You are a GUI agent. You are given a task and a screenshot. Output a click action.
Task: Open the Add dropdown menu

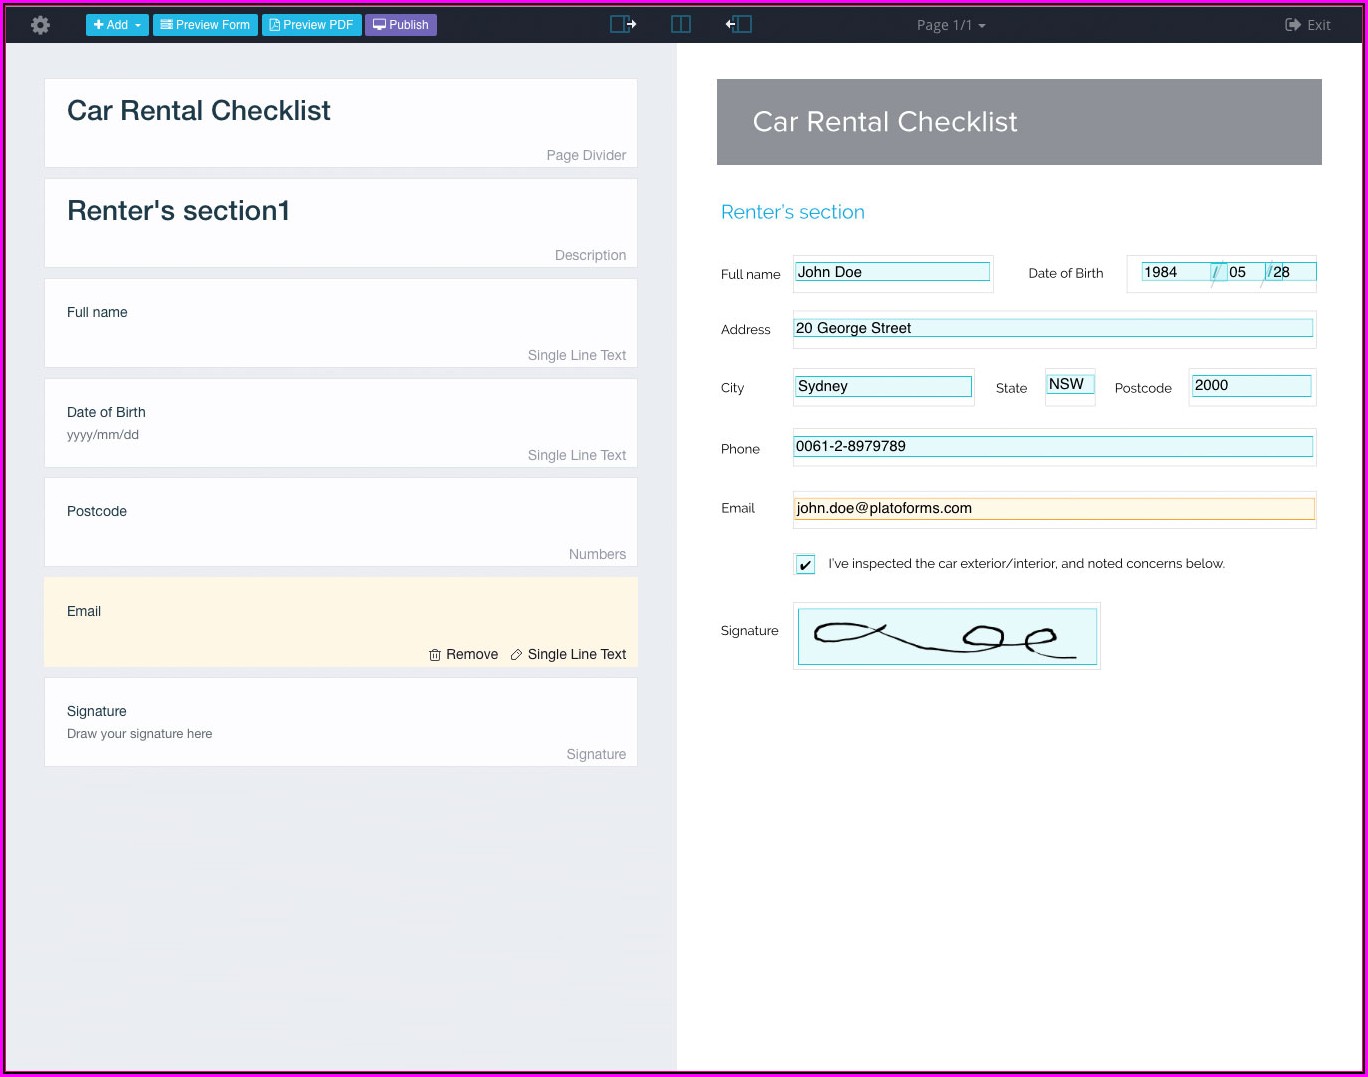(x=117, y=25)
